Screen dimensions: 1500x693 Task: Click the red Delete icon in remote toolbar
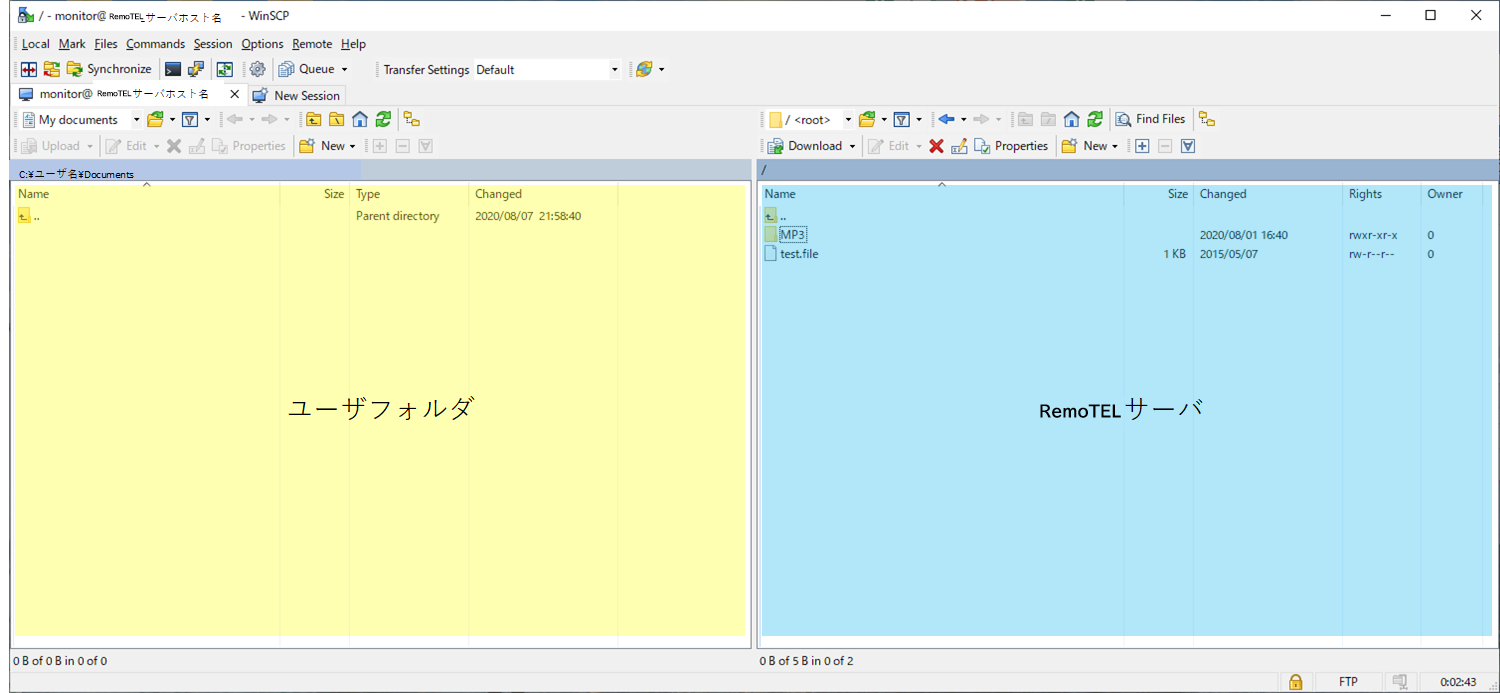click(936, 146)
